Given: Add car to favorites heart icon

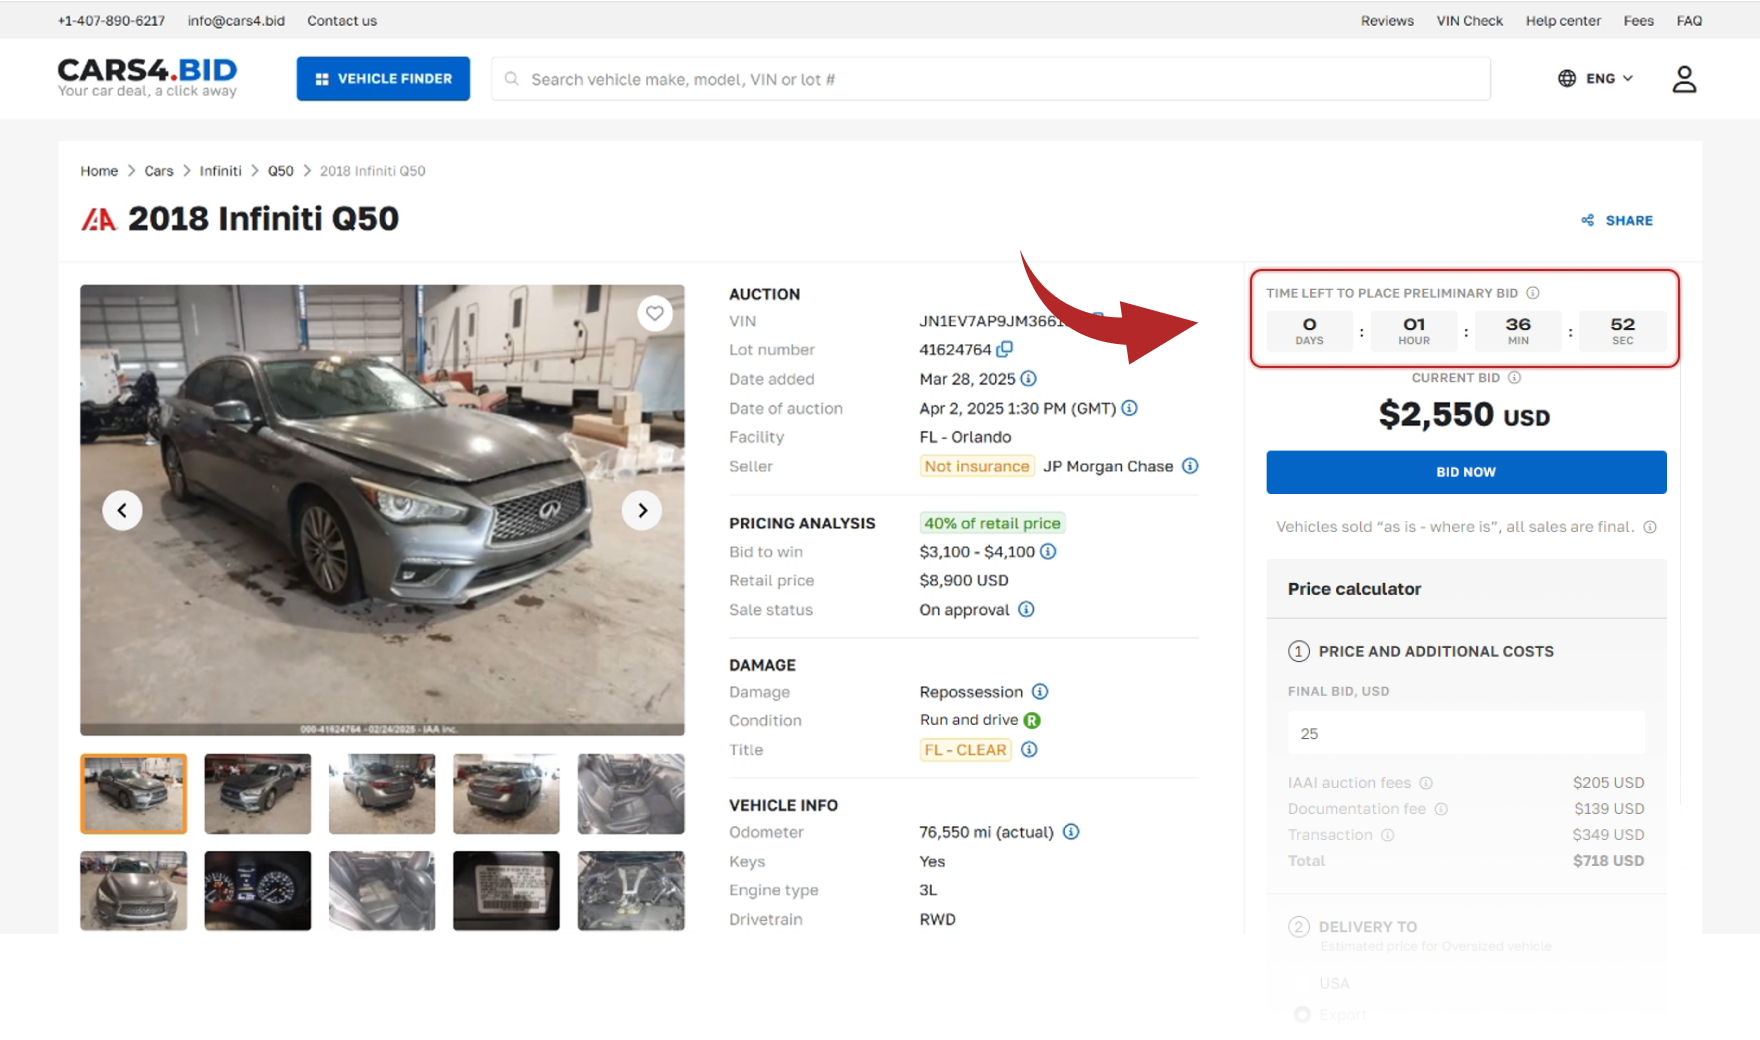Looking at the screenshot, I should 654,313.
